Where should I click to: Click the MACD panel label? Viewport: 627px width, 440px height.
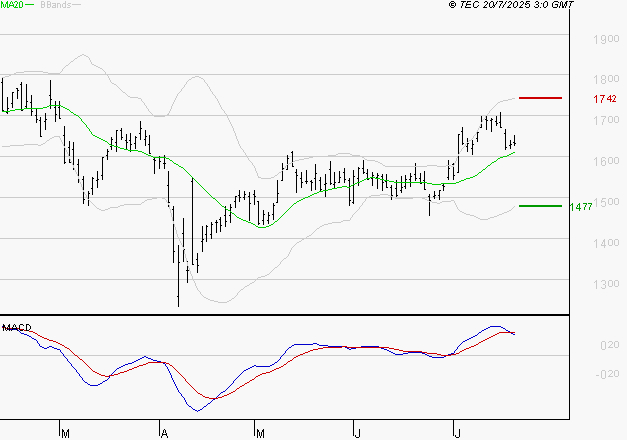coord(17,328)
